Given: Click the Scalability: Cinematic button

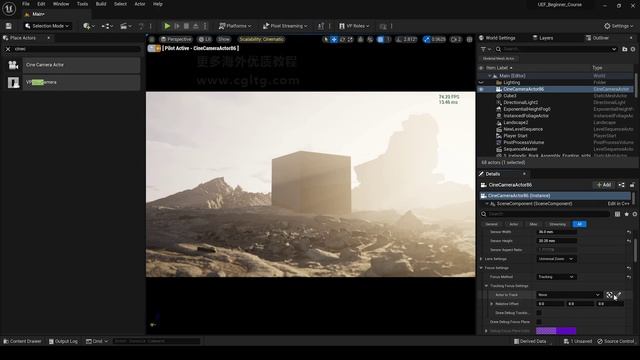Looking at the screenshot, I should click(261, 40).
